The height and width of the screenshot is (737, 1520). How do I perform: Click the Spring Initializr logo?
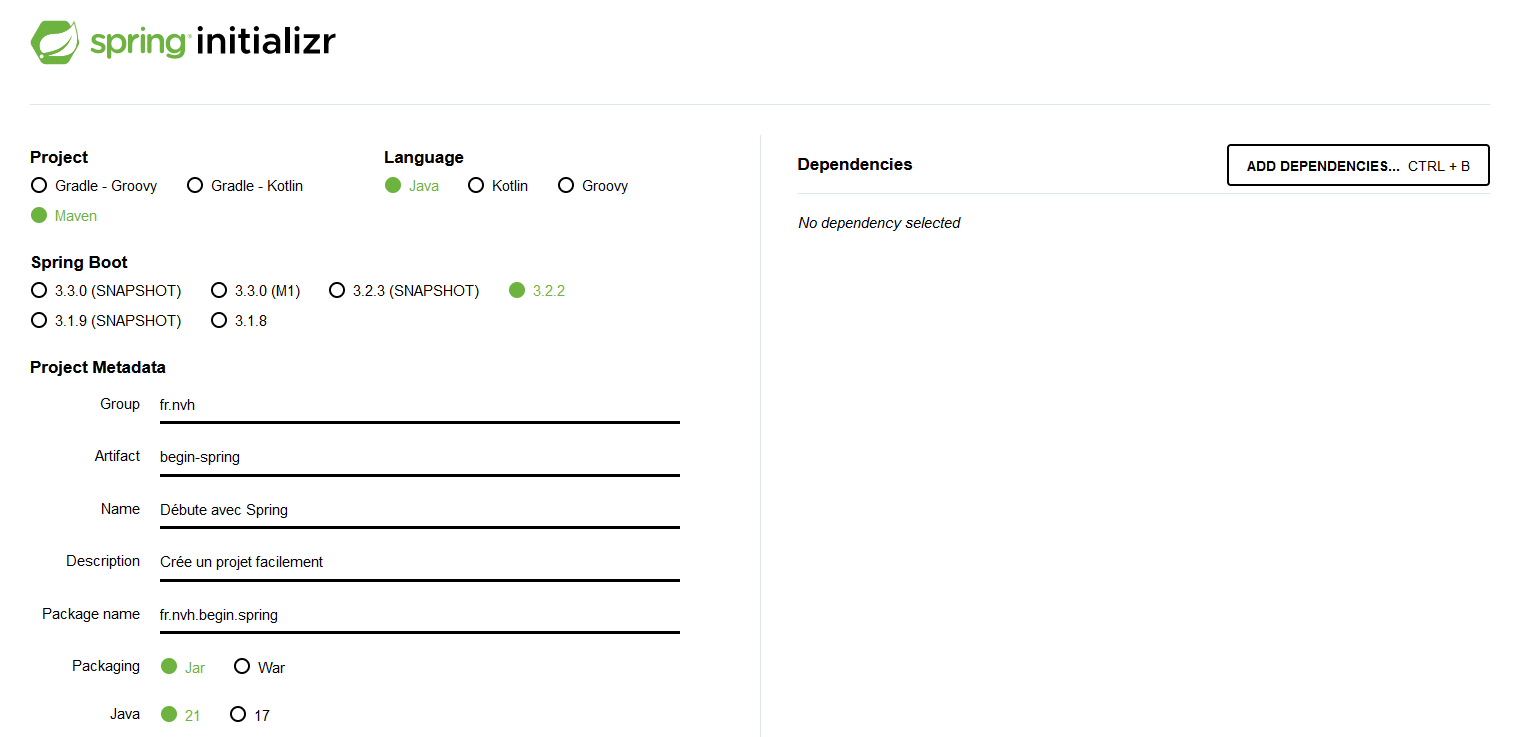pos(183,42)
